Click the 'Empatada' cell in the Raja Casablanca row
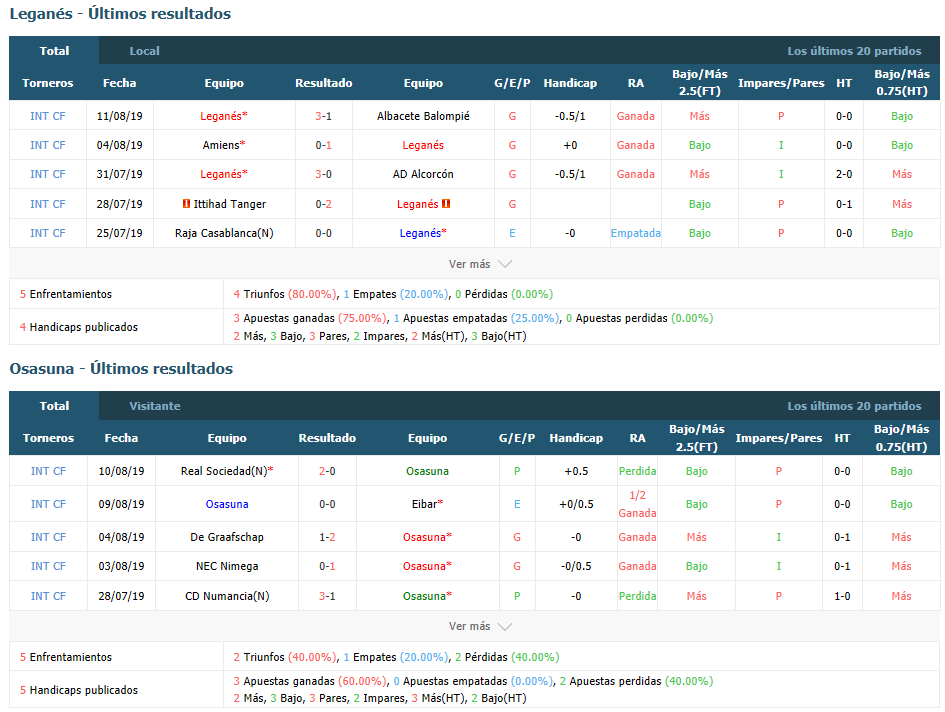The width and height of the screenshot is (945, 712). coord(636,233)
